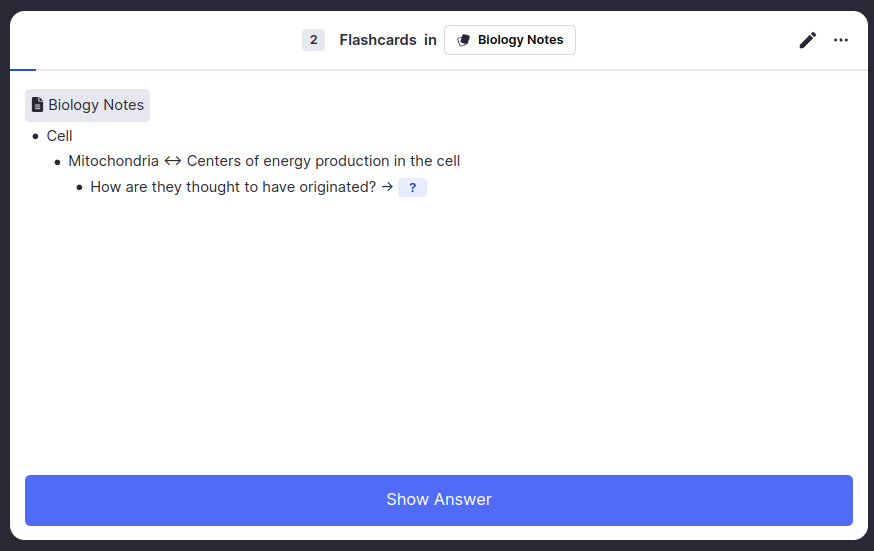
Task: Select the Cell outline item
Action: click(x=60, y=136)
